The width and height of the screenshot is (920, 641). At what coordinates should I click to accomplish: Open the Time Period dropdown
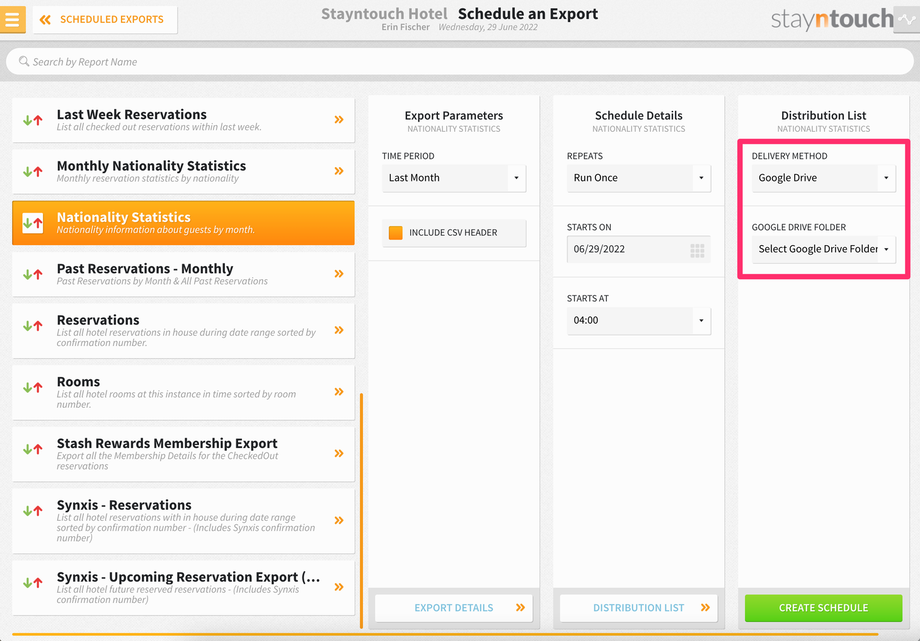click(x=454, y=178)
